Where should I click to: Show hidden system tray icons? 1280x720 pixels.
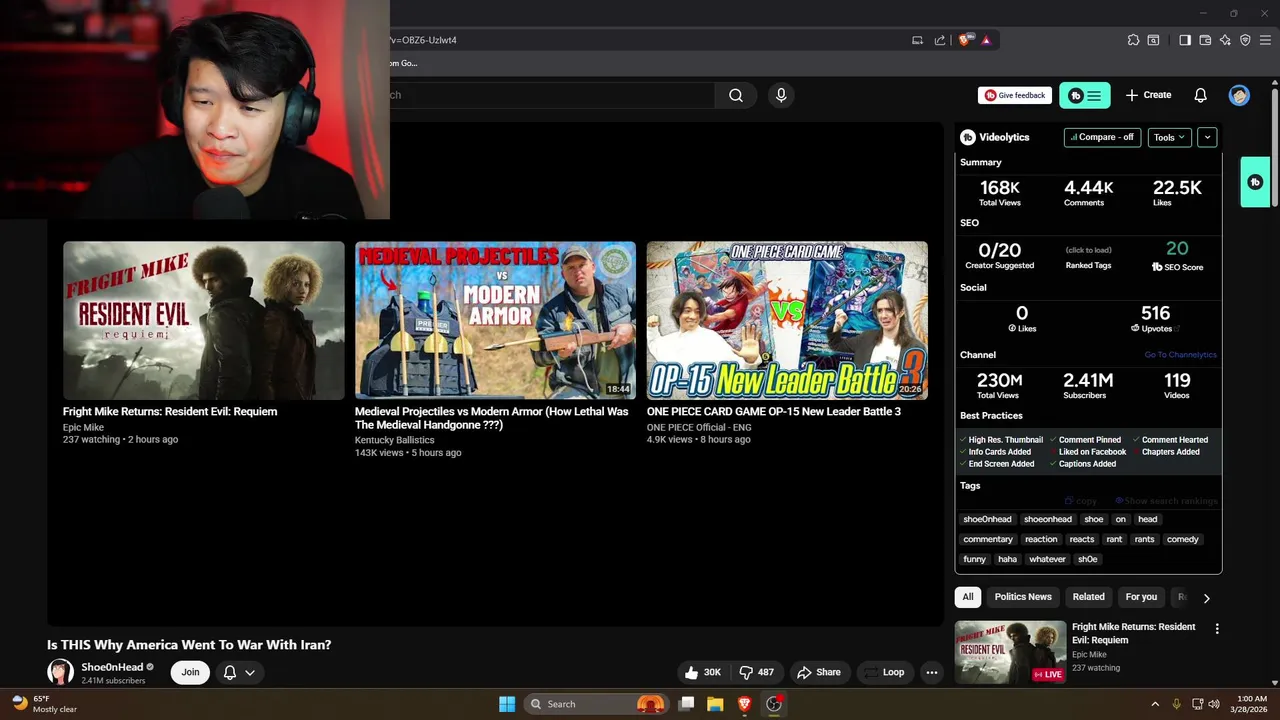[x=1155, y=704]
